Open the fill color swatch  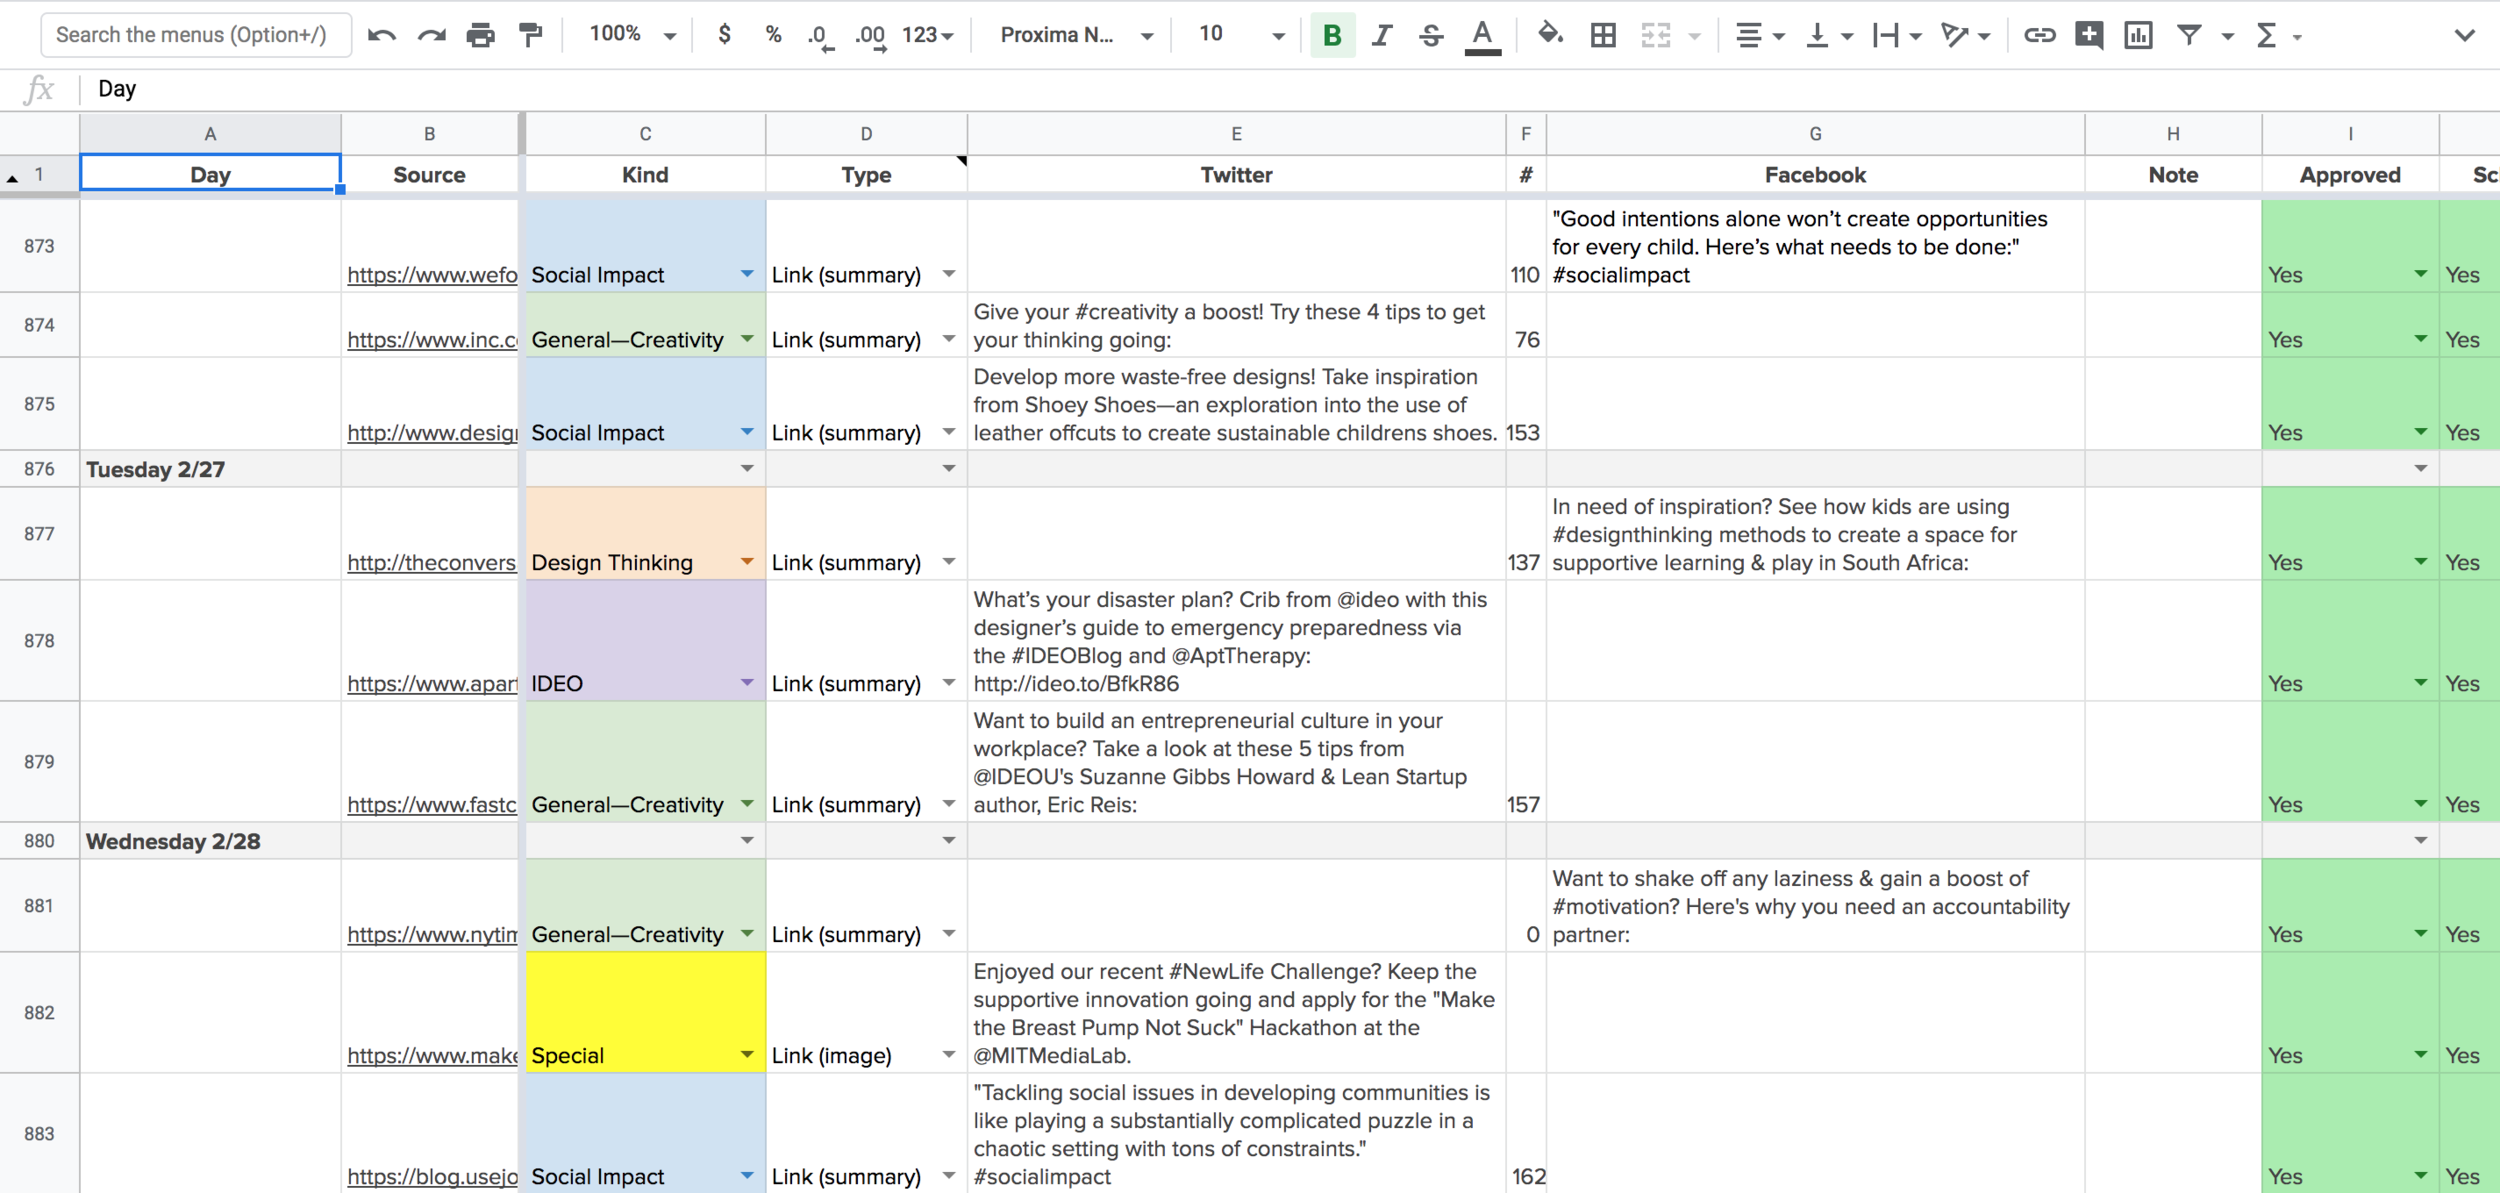(x=1551, y=34)
